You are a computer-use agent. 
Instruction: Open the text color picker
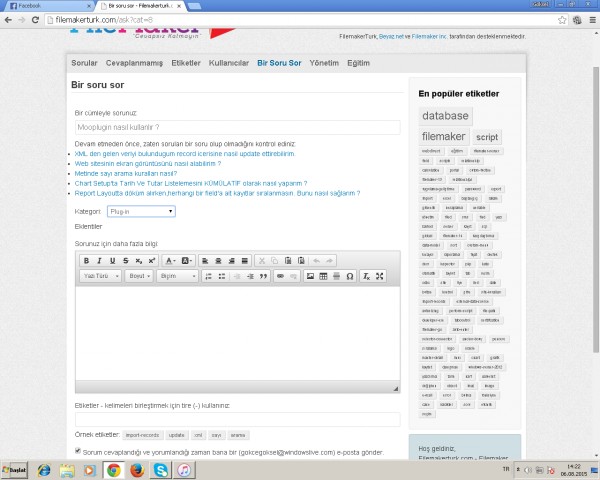pos(170,261)
